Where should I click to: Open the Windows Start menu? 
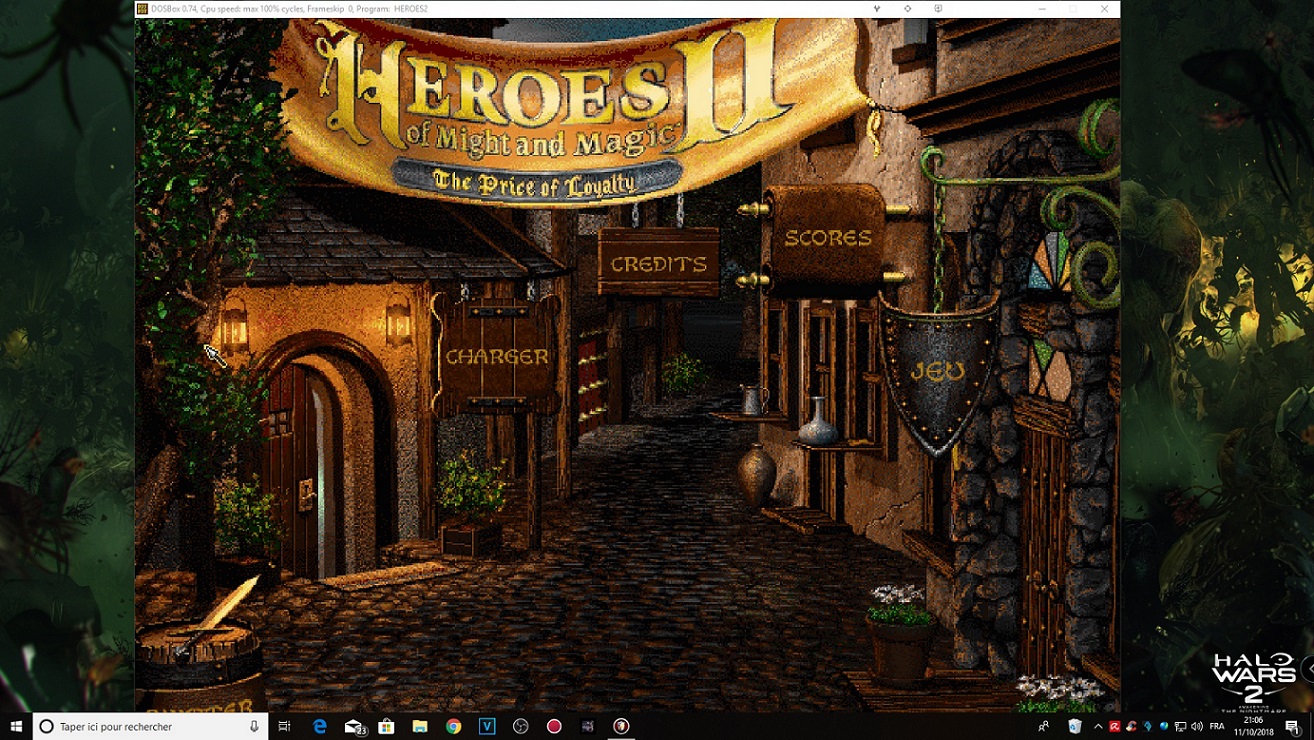point(16,726)
